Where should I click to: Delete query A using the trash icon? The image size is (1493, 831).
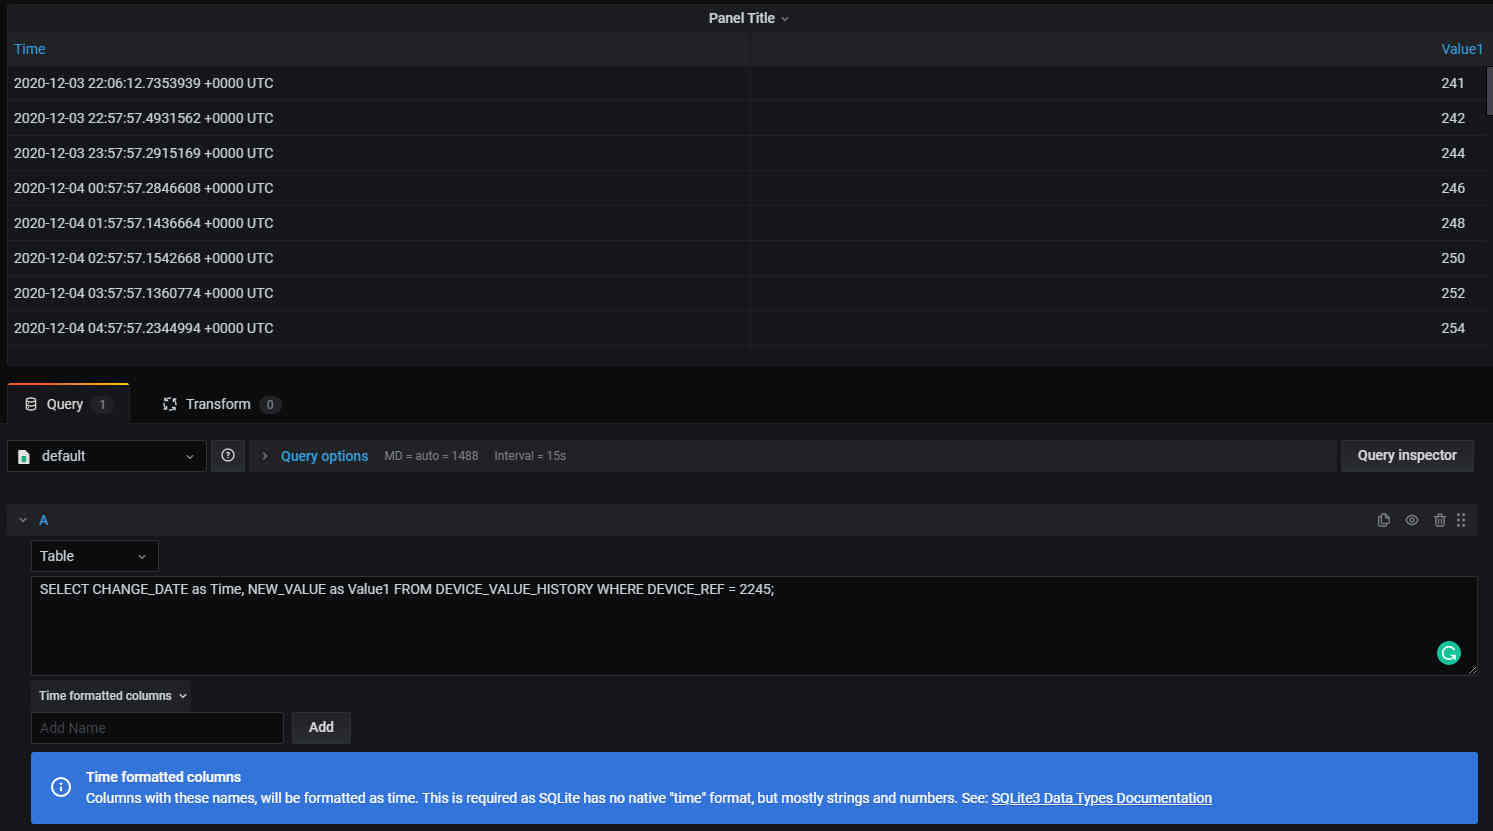point(1439,520)
